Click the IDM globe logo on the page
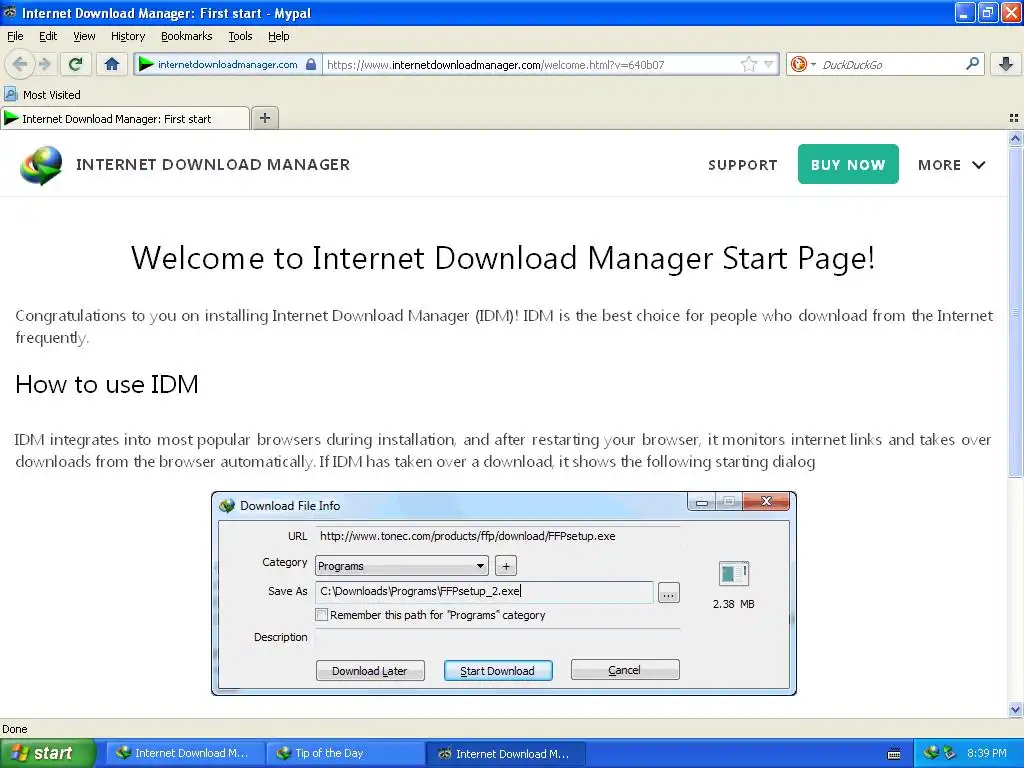 point(41,165)
